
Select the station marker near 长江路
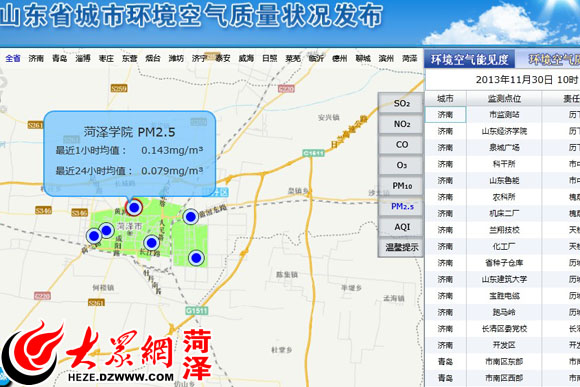coord(151,243)
